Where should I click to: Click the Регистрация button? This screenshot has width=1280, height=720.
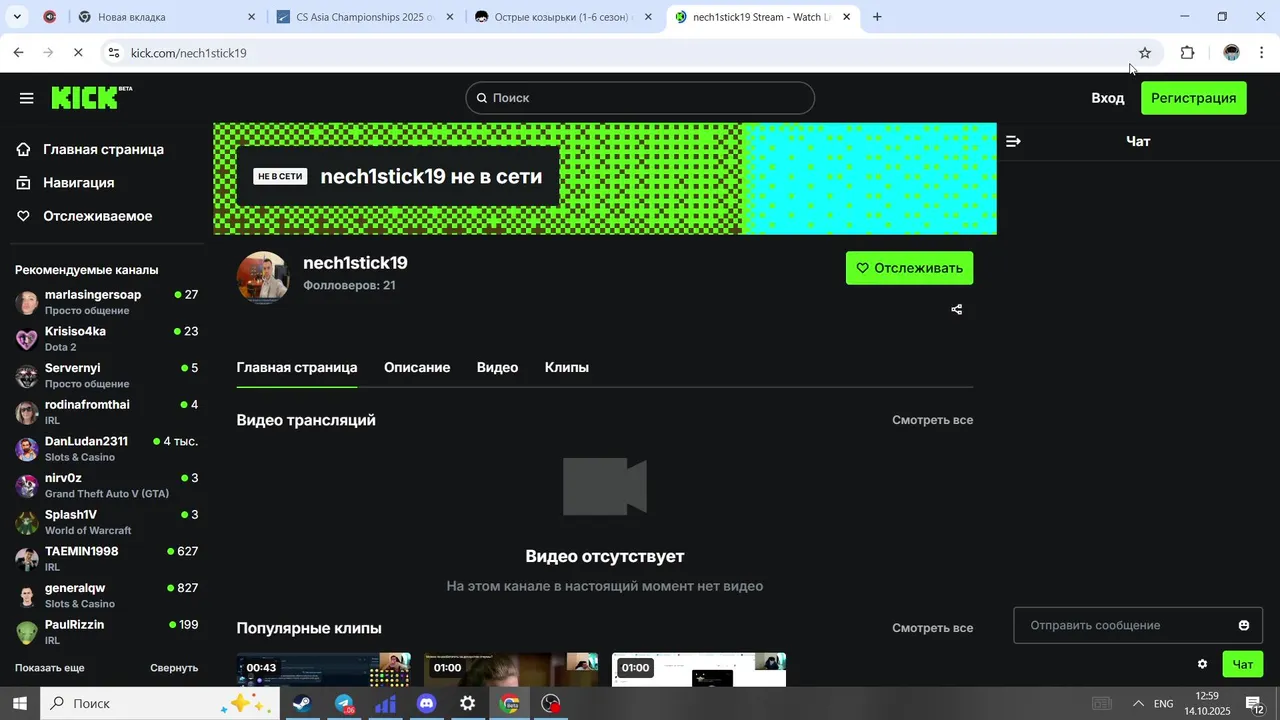1194,98
